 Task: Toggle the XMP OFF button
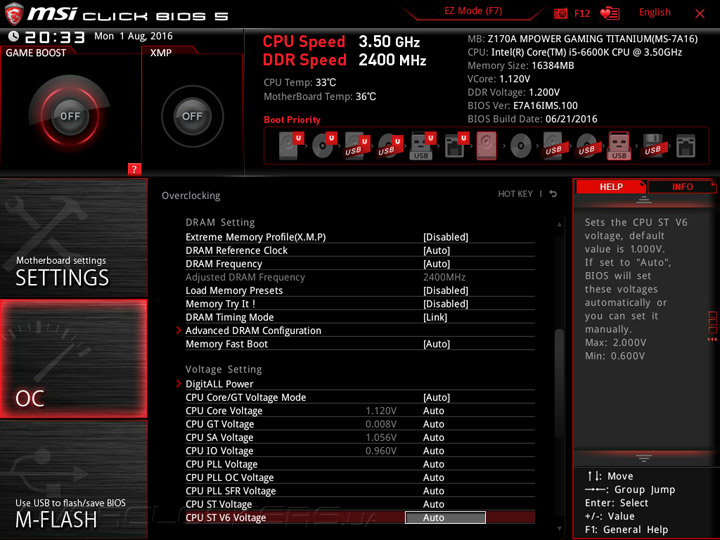(x=192, y=116)
